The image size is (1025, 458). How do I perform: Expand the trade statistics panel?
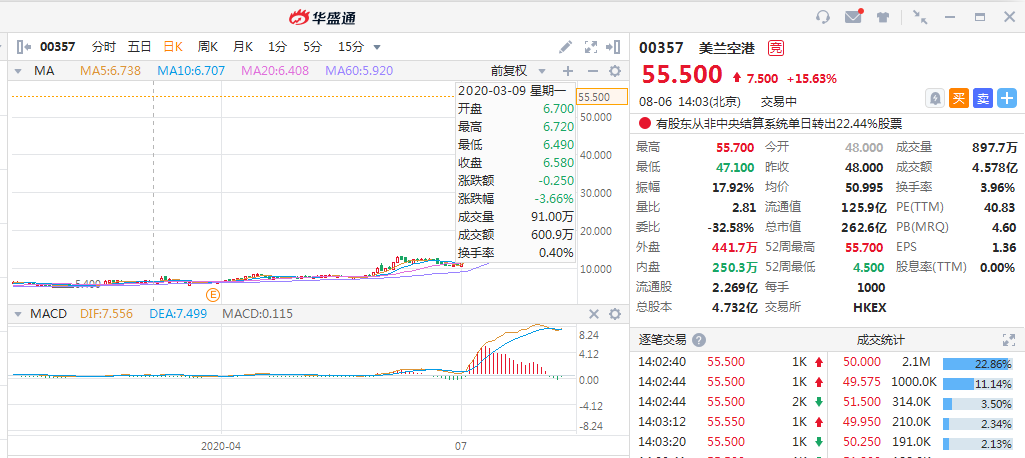tap(1009, 340)
